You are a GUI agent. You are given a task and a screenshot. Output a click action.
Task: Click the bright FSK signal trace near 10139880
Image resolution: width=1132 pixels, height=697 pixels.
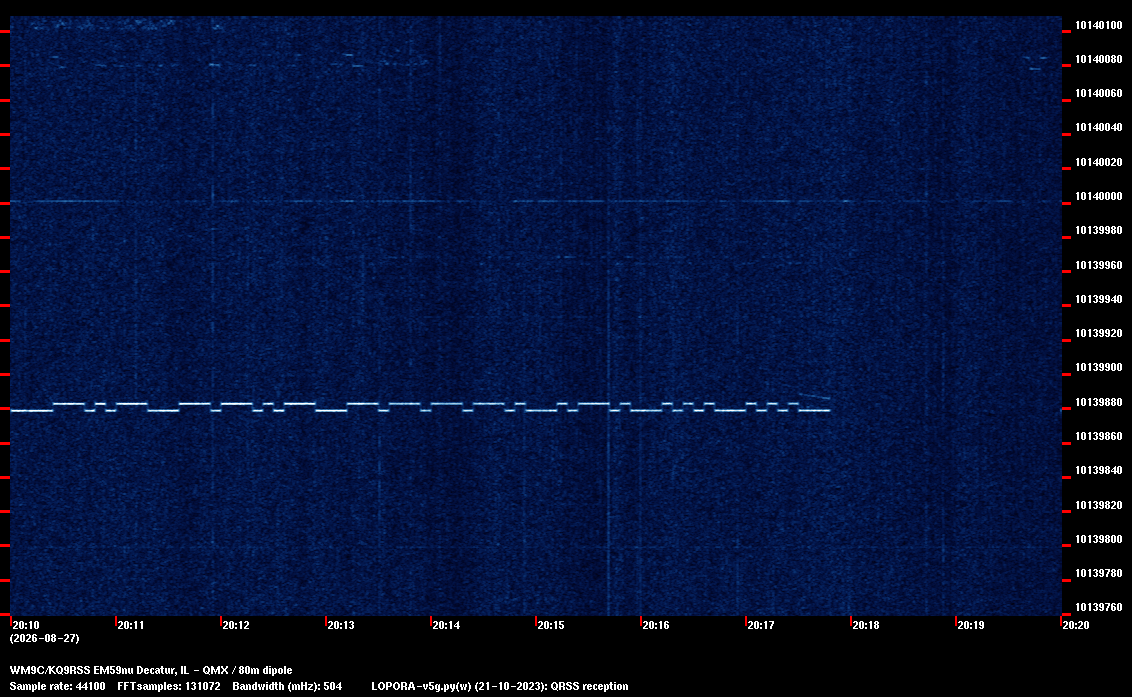(x=419, y=407)
